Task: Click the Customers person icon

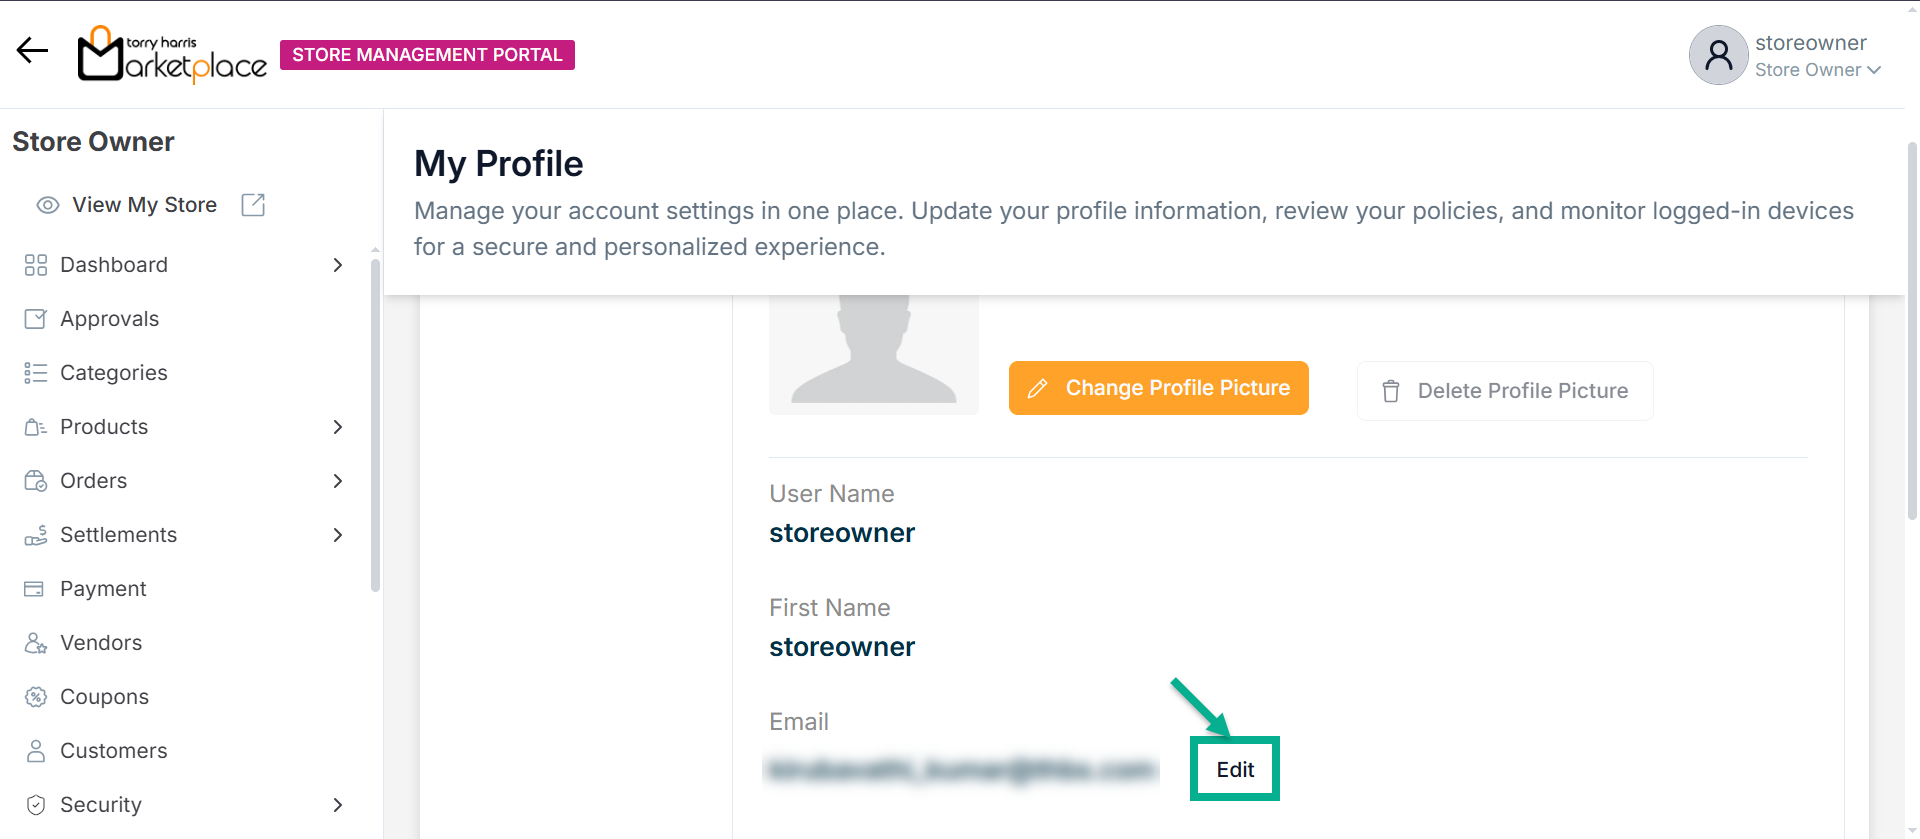Action: (35, 751)
